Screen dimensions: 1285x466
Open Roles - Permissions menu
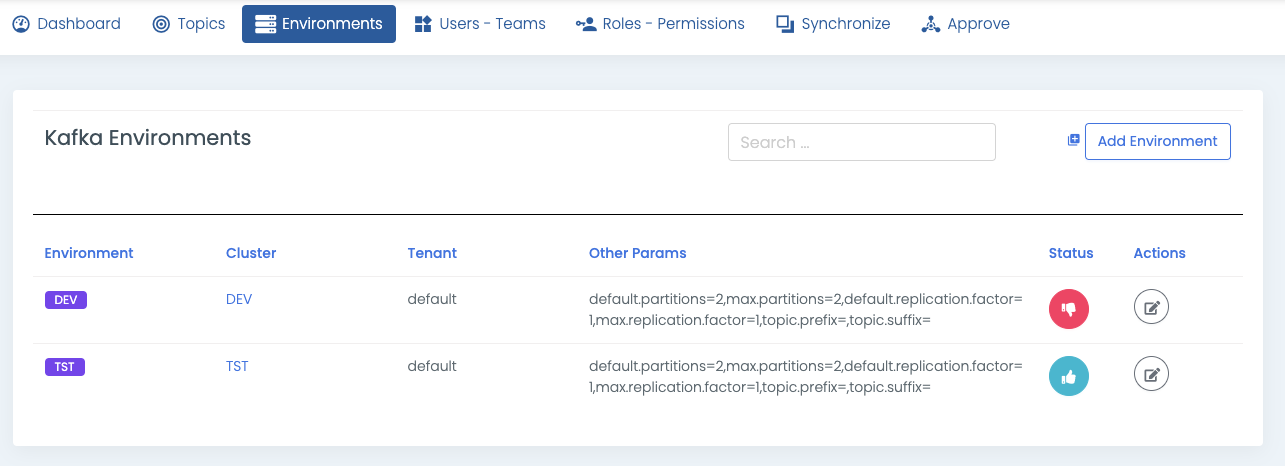[x=660, y=24]
